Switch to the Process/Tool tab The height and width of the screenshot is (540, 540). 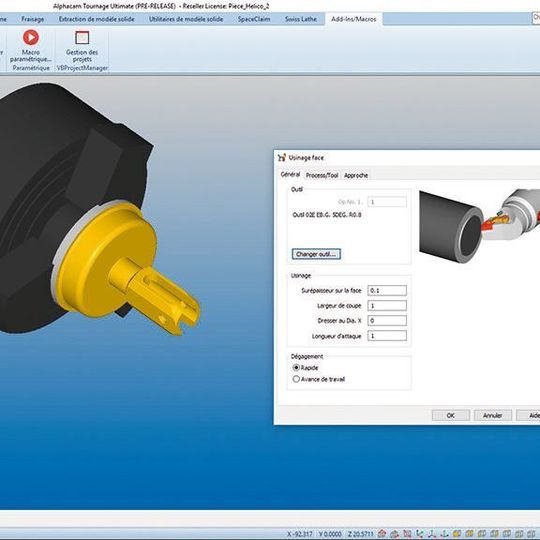tap(322, 175)
